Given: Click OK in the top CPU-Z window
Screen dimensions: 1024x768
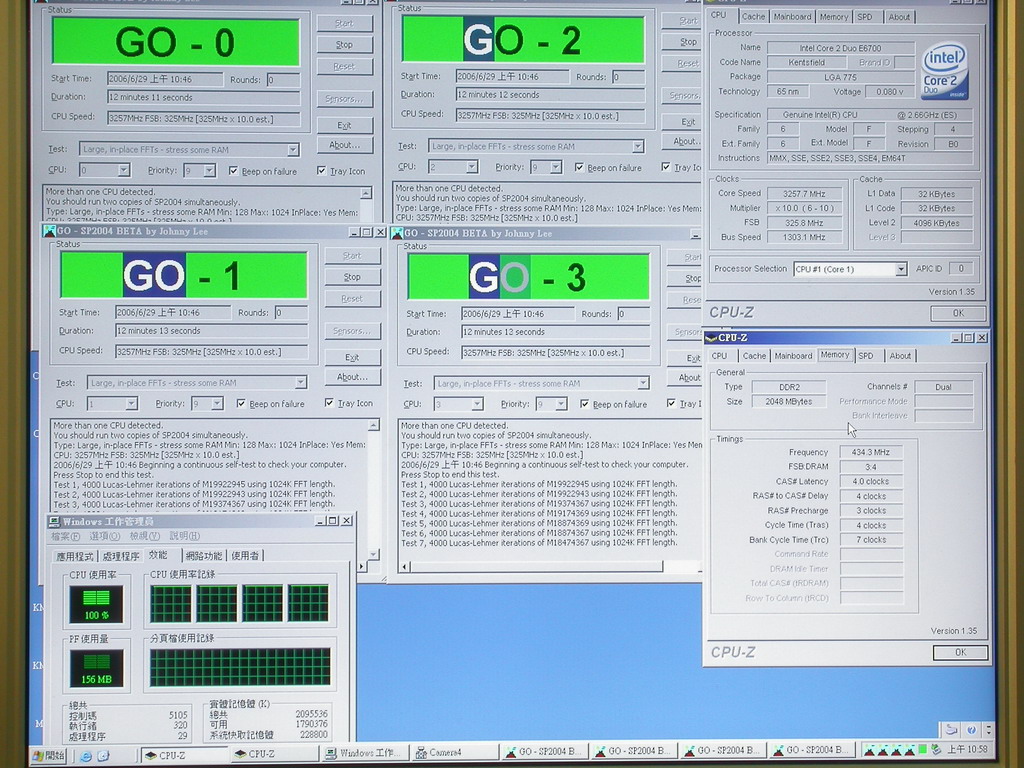Looking at the screenshot, I should point(958,313).
